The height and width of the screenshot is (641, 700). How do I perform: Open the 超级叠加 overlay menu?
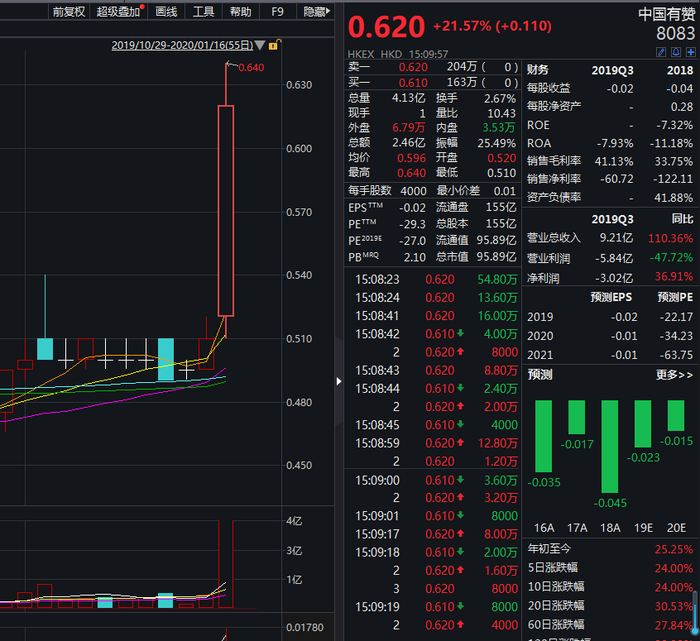click(120, 12)
